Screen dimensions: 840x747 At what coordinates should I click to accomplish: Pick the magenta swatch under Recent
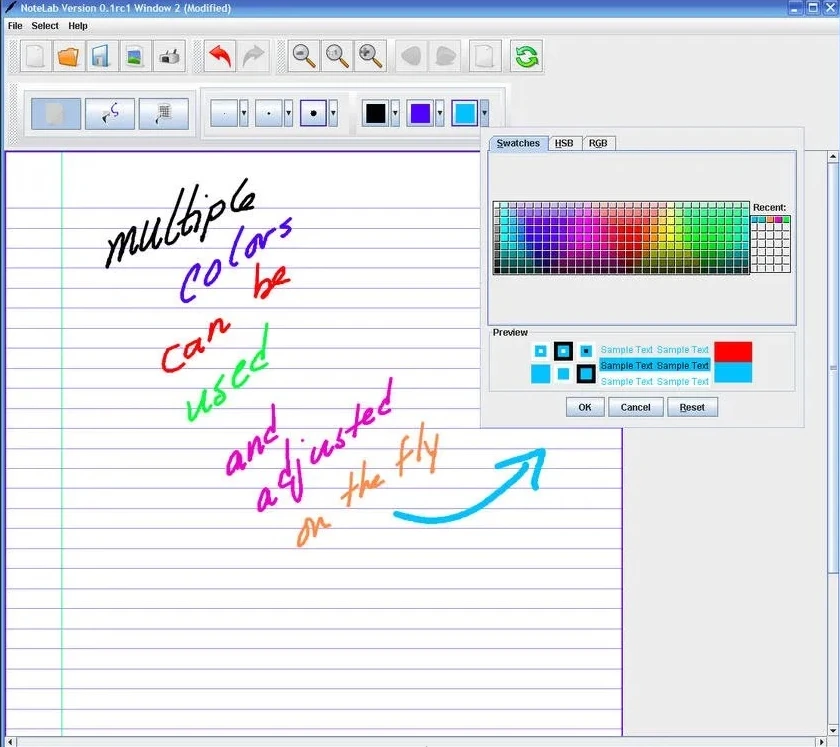(x=778, y=220)
